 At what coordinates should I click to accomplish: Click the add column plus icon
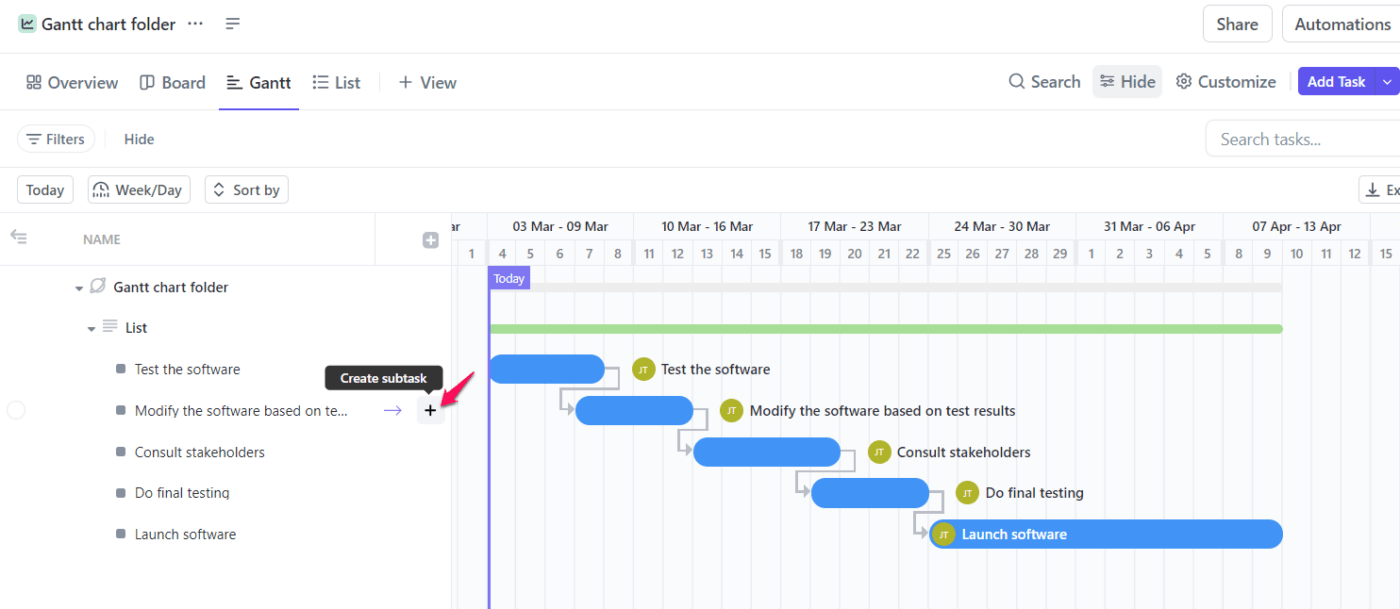(431, 240)
